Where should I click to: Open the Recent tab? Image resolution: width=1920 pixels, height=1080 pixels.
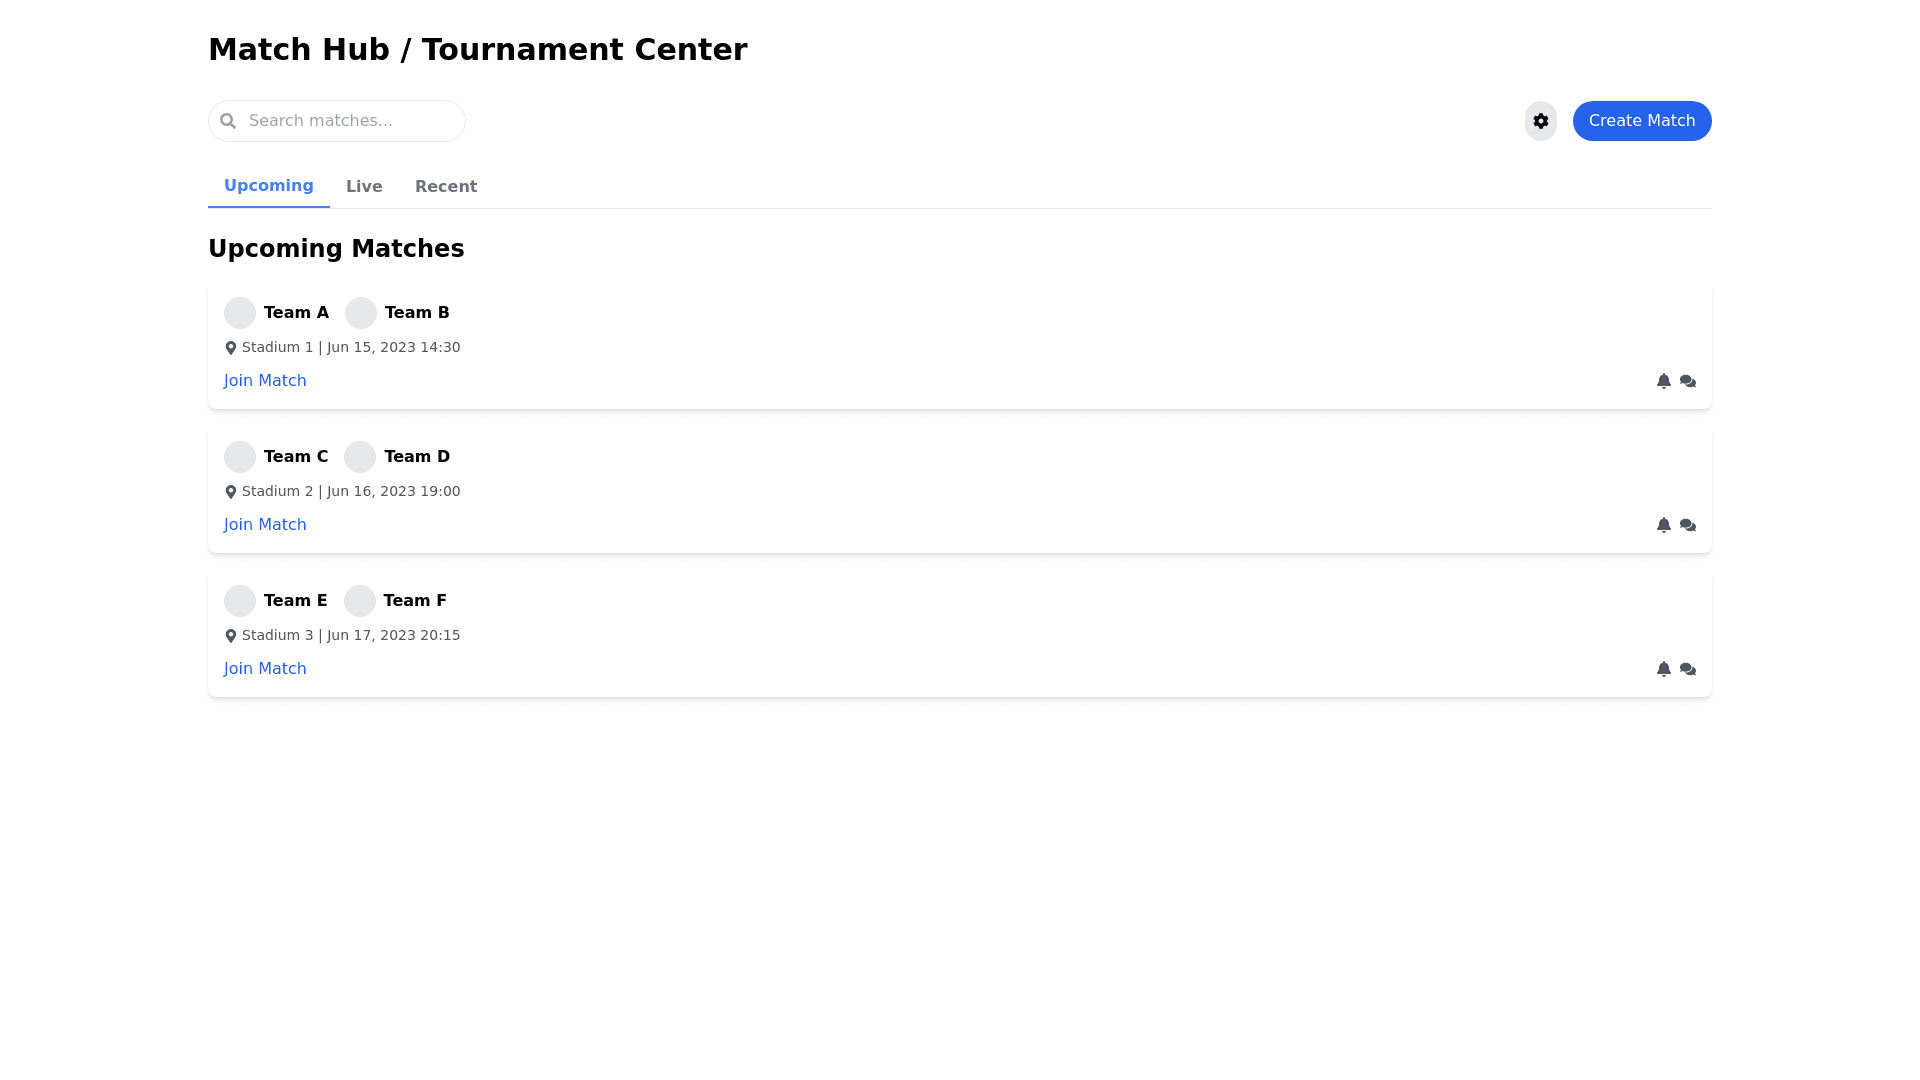446,187
